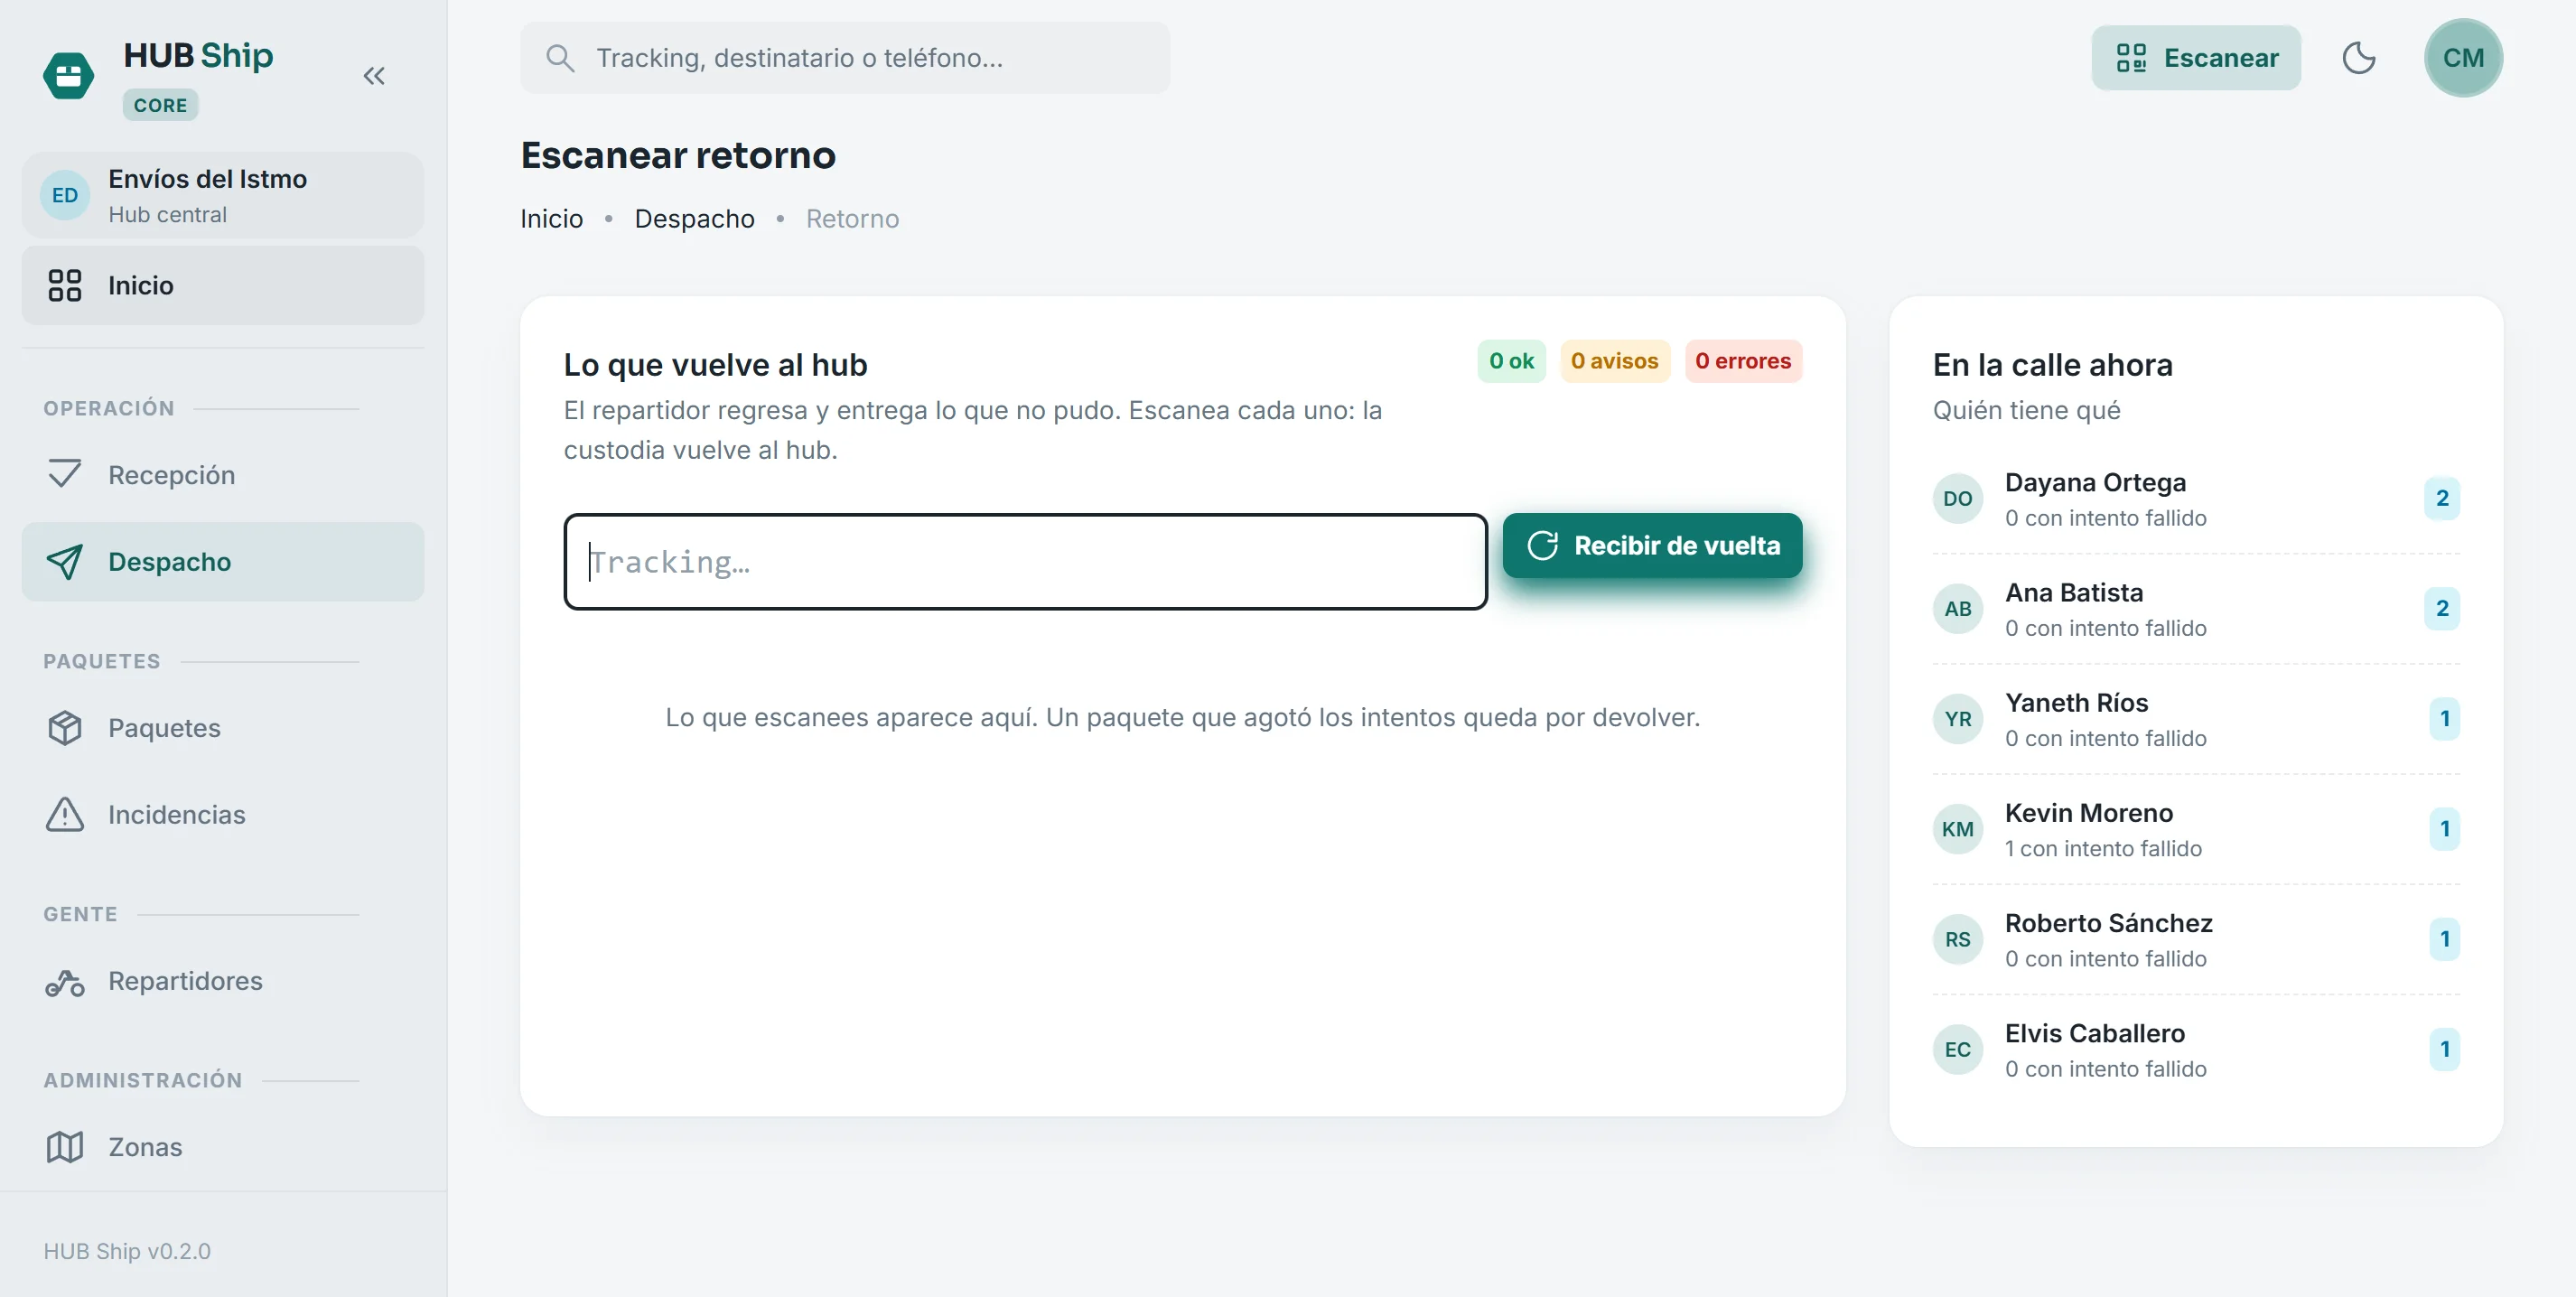Focus the global tracking search field
The width and height of the screenshot is (2576, 1297).
pos(845,58)
